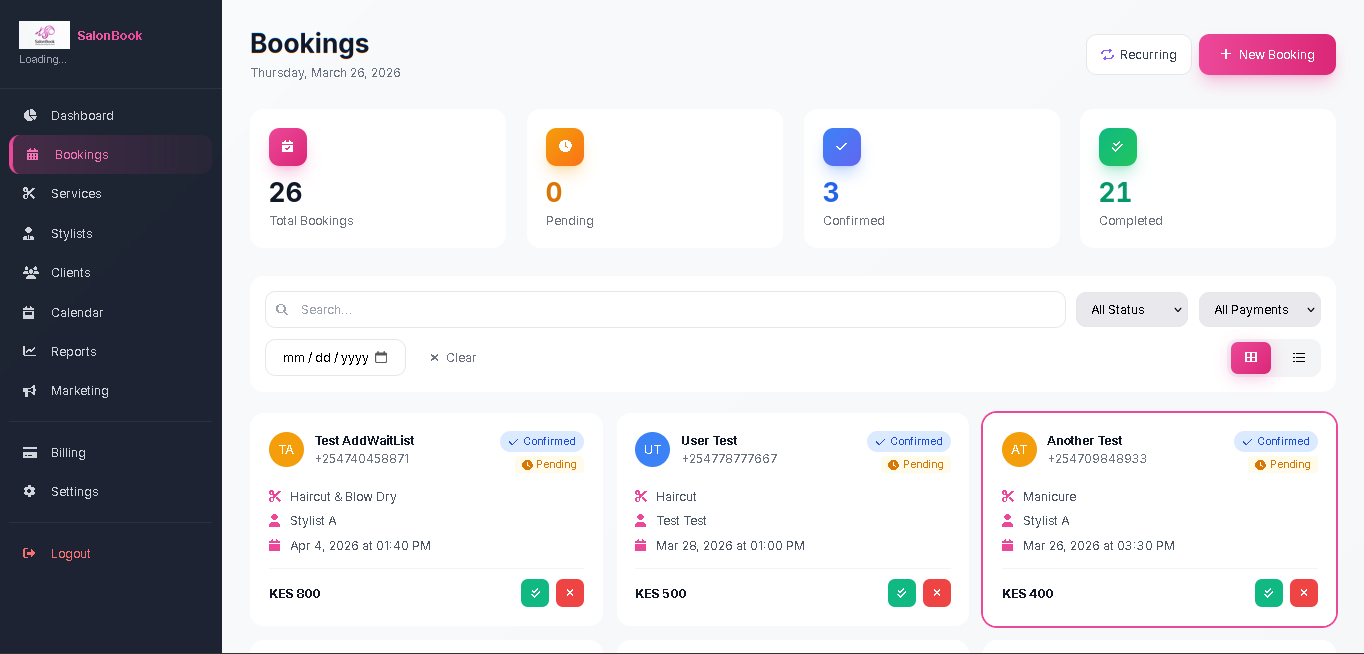Screen dimensions: 1364x654
Task: Click the Completed green double-check icon
Action: pyautogui.click(x=1118, y=146)
